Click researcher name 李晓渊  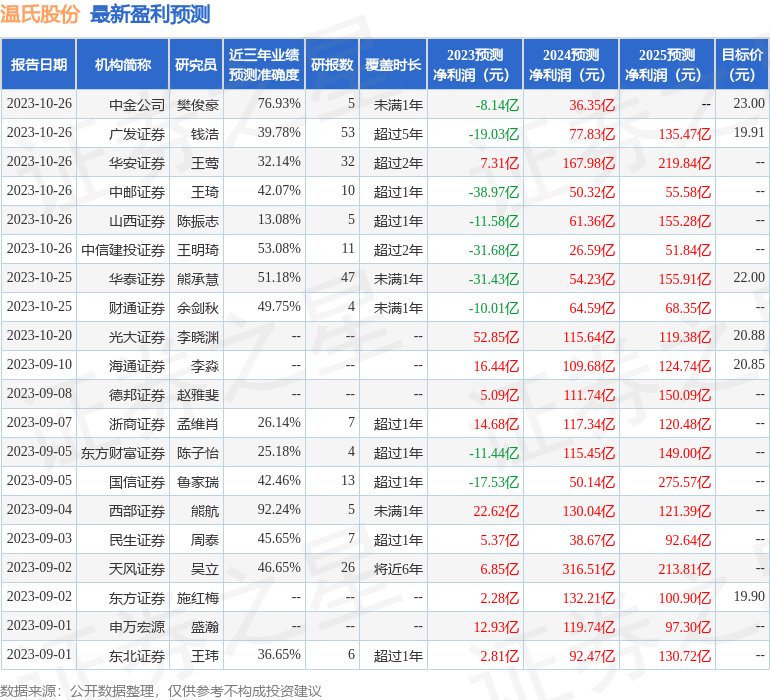tap(198, 336)
